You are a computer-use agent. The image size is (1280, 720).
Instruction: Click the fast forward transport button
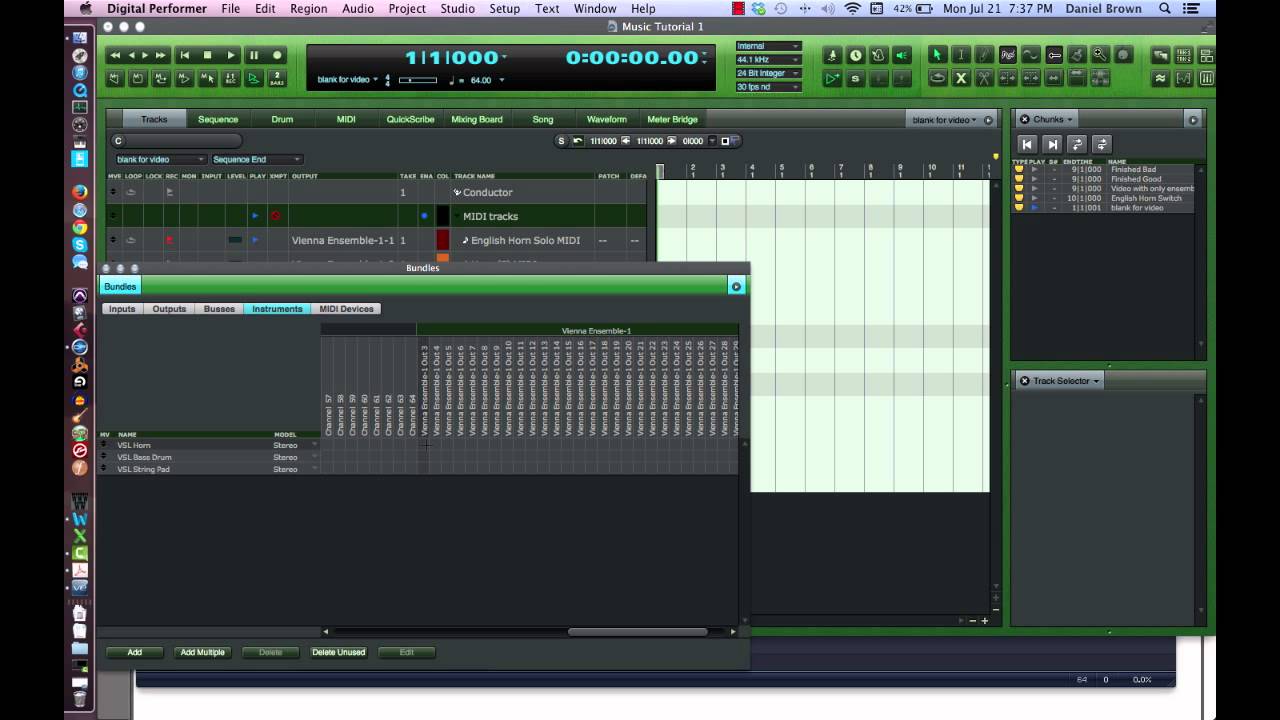tap(159, 55)
